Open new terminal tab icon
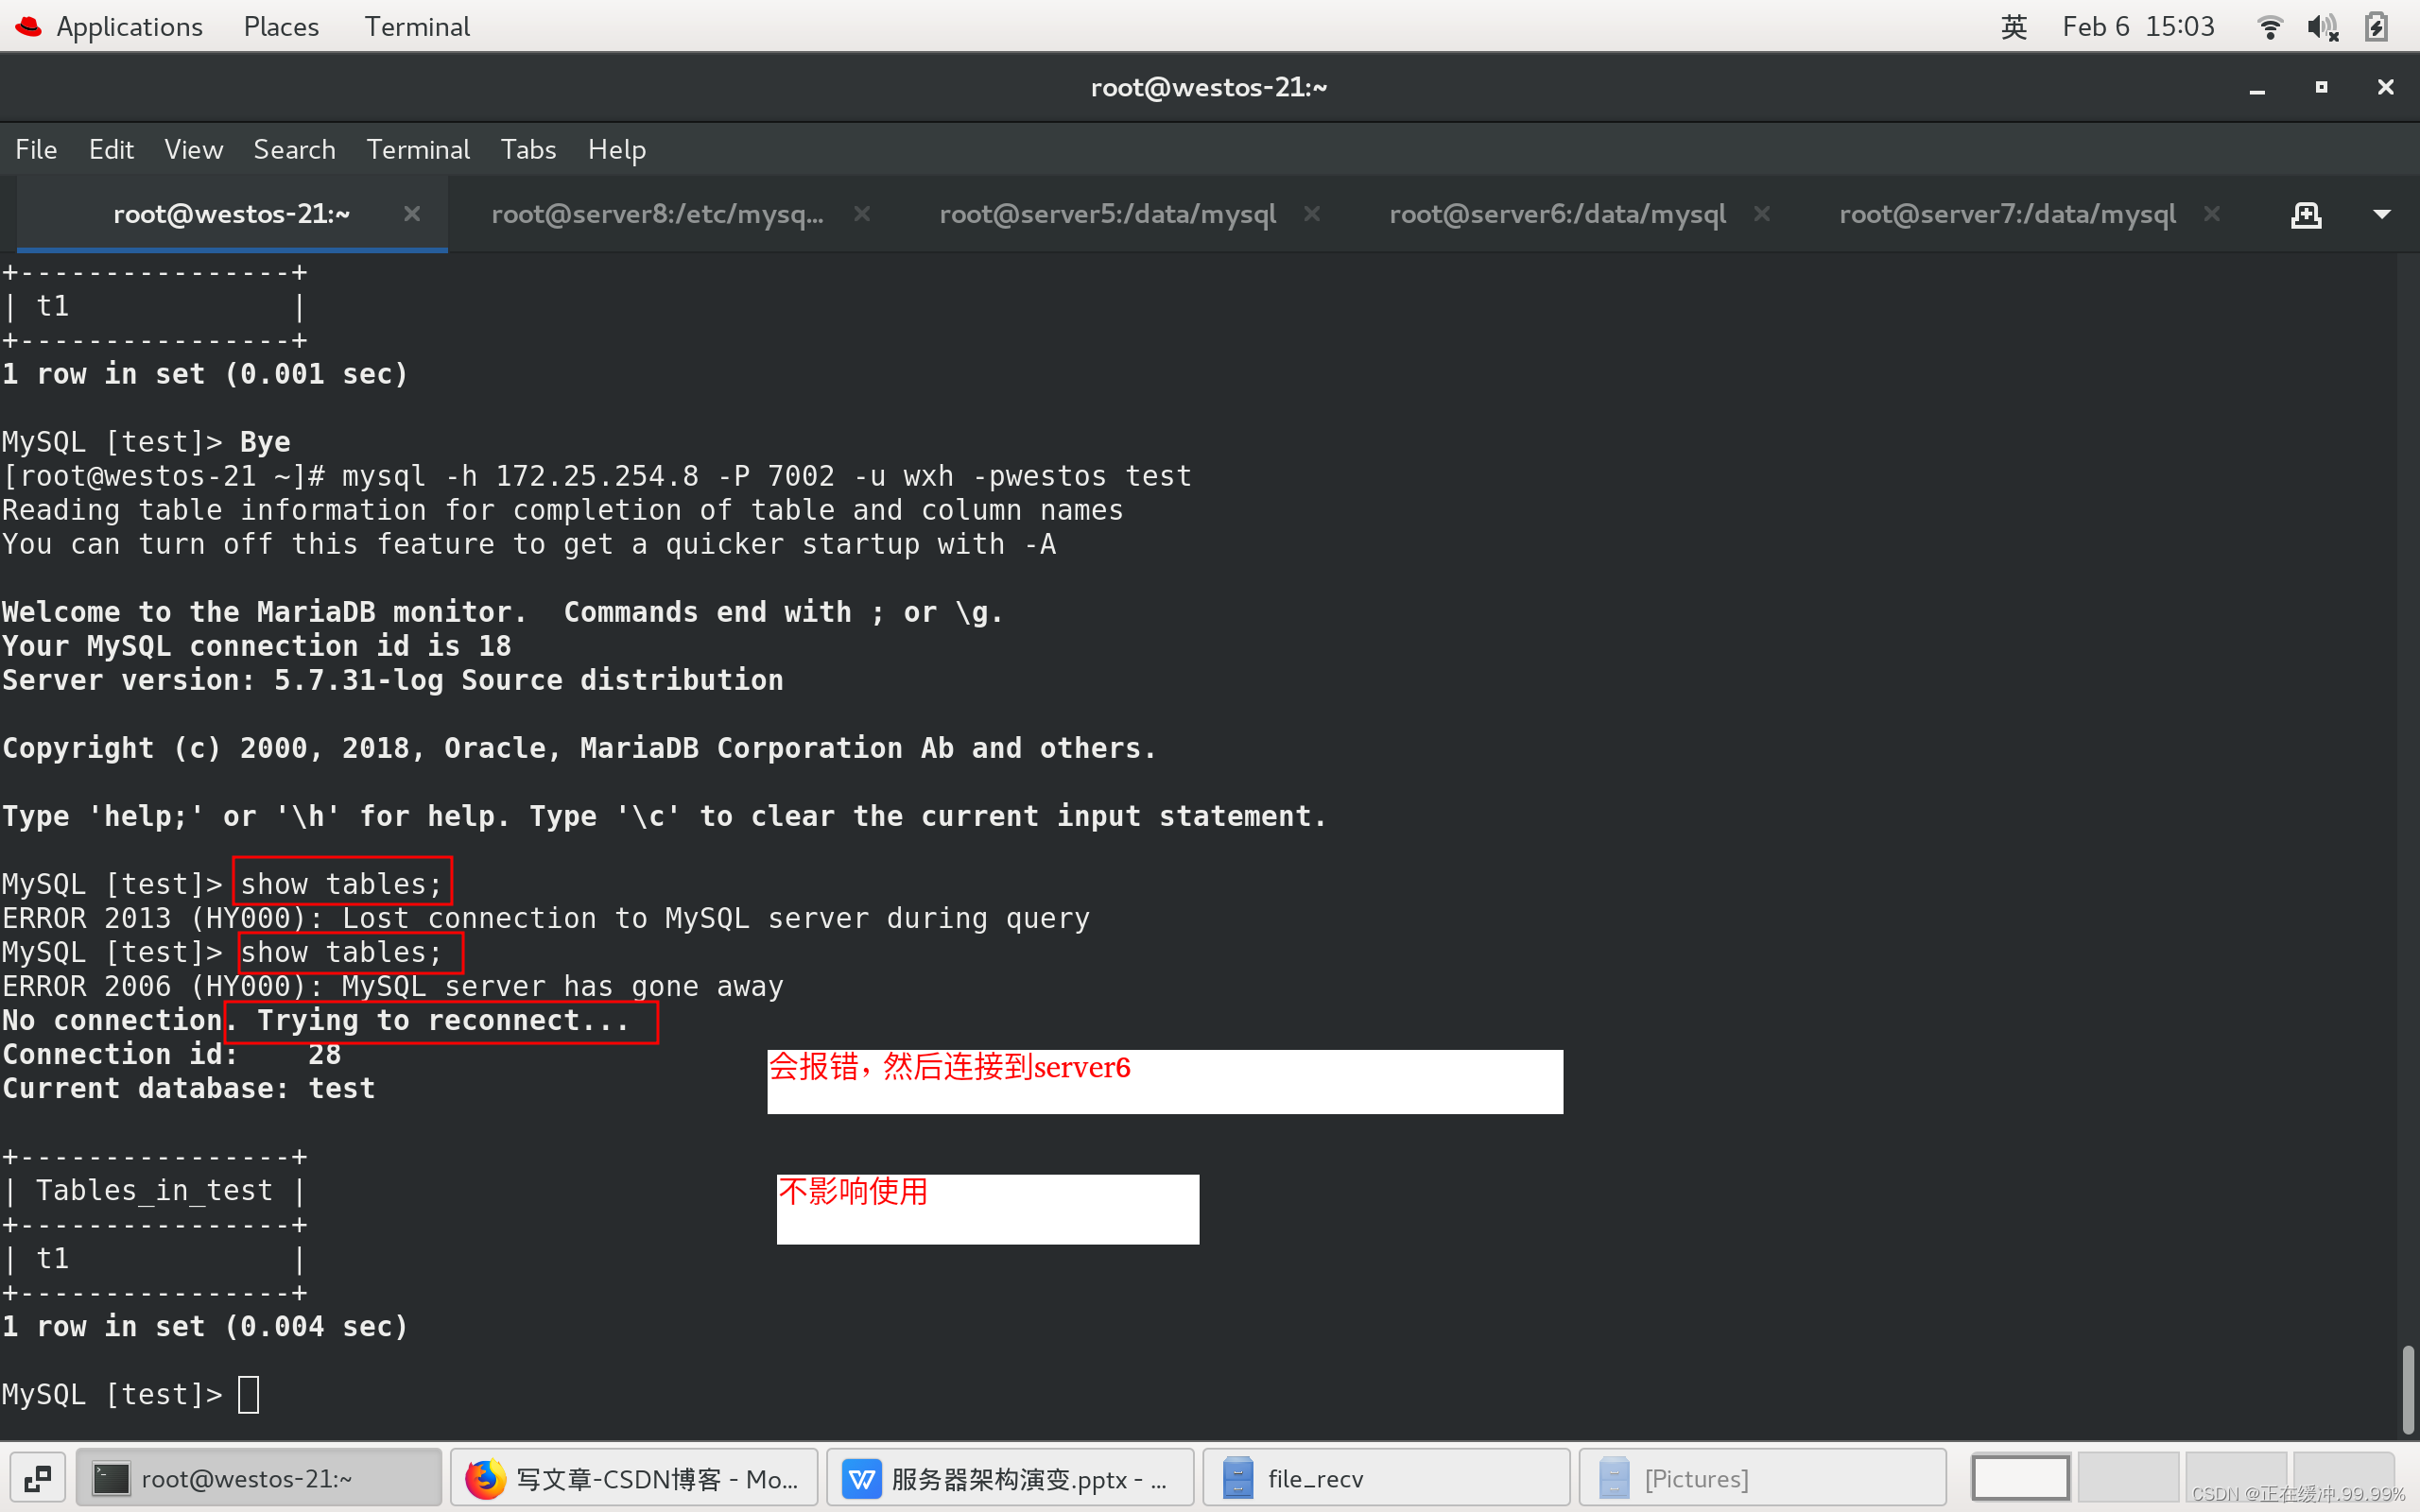2420x1512 pixels. point(2305,214)
